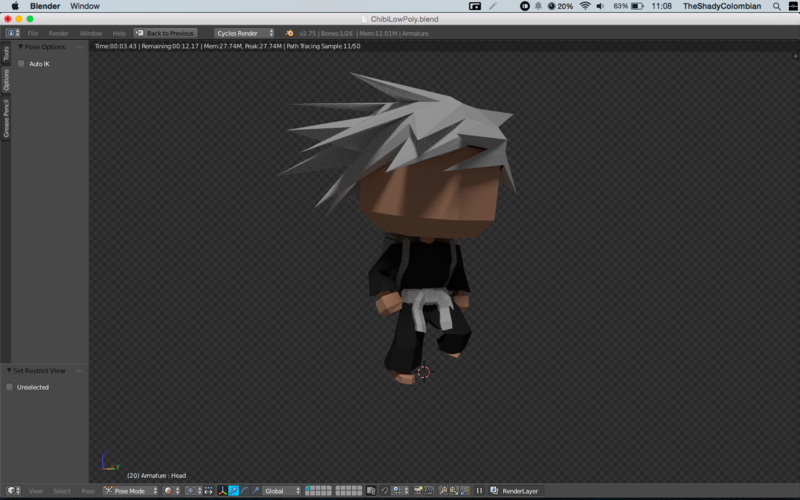This screenshot has width=800, height=500.
Task: Open the Blender application menu
Action: coord(45,6)
